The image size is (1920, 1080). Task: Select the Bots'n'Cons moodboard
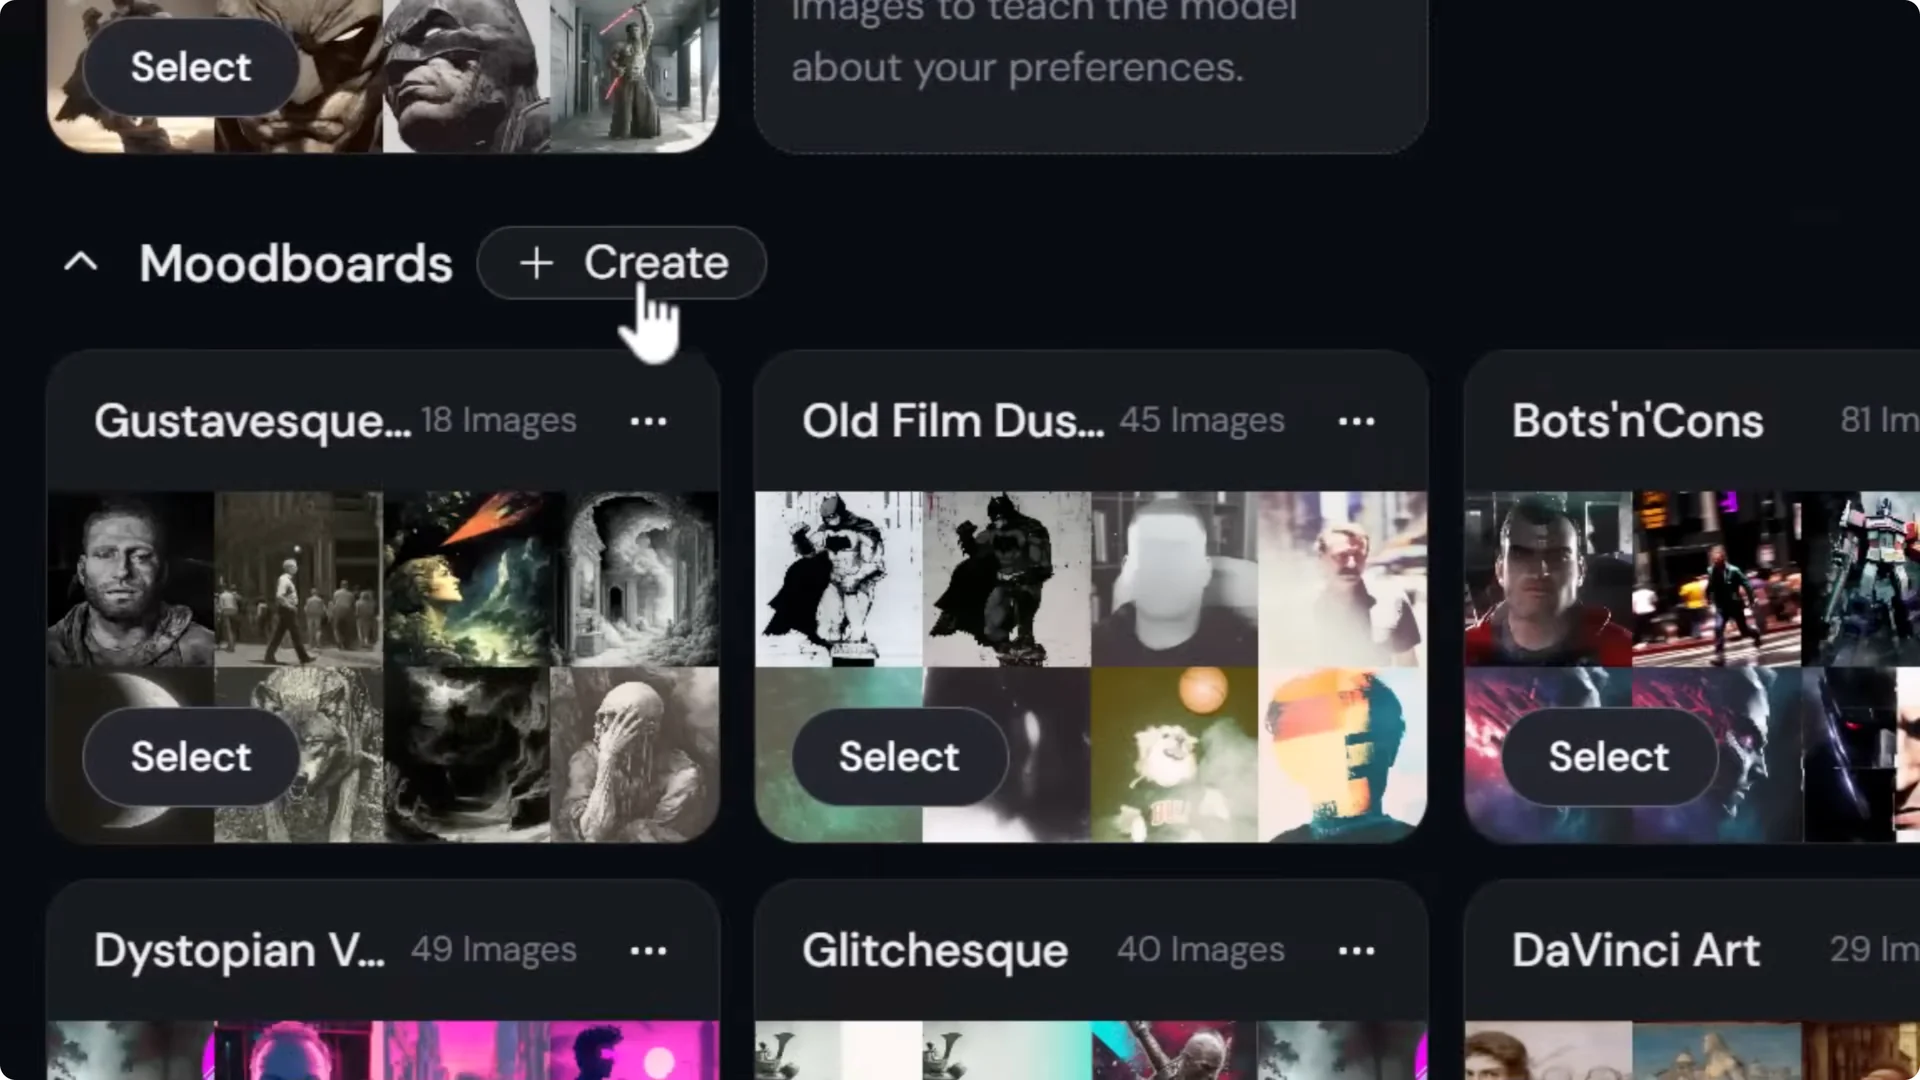(1607, 757)
